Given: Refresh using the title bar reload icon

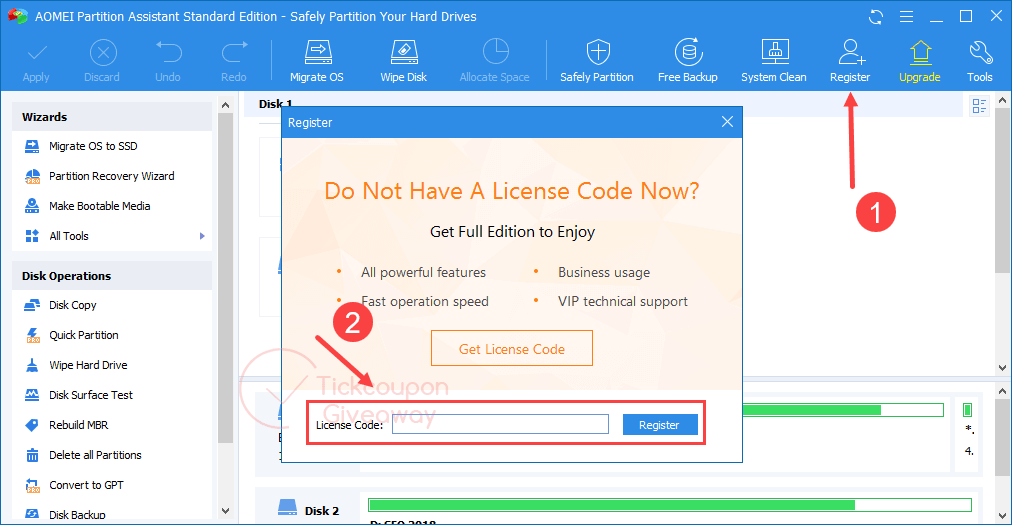Looking at the screenshot, I should (877, 17).
